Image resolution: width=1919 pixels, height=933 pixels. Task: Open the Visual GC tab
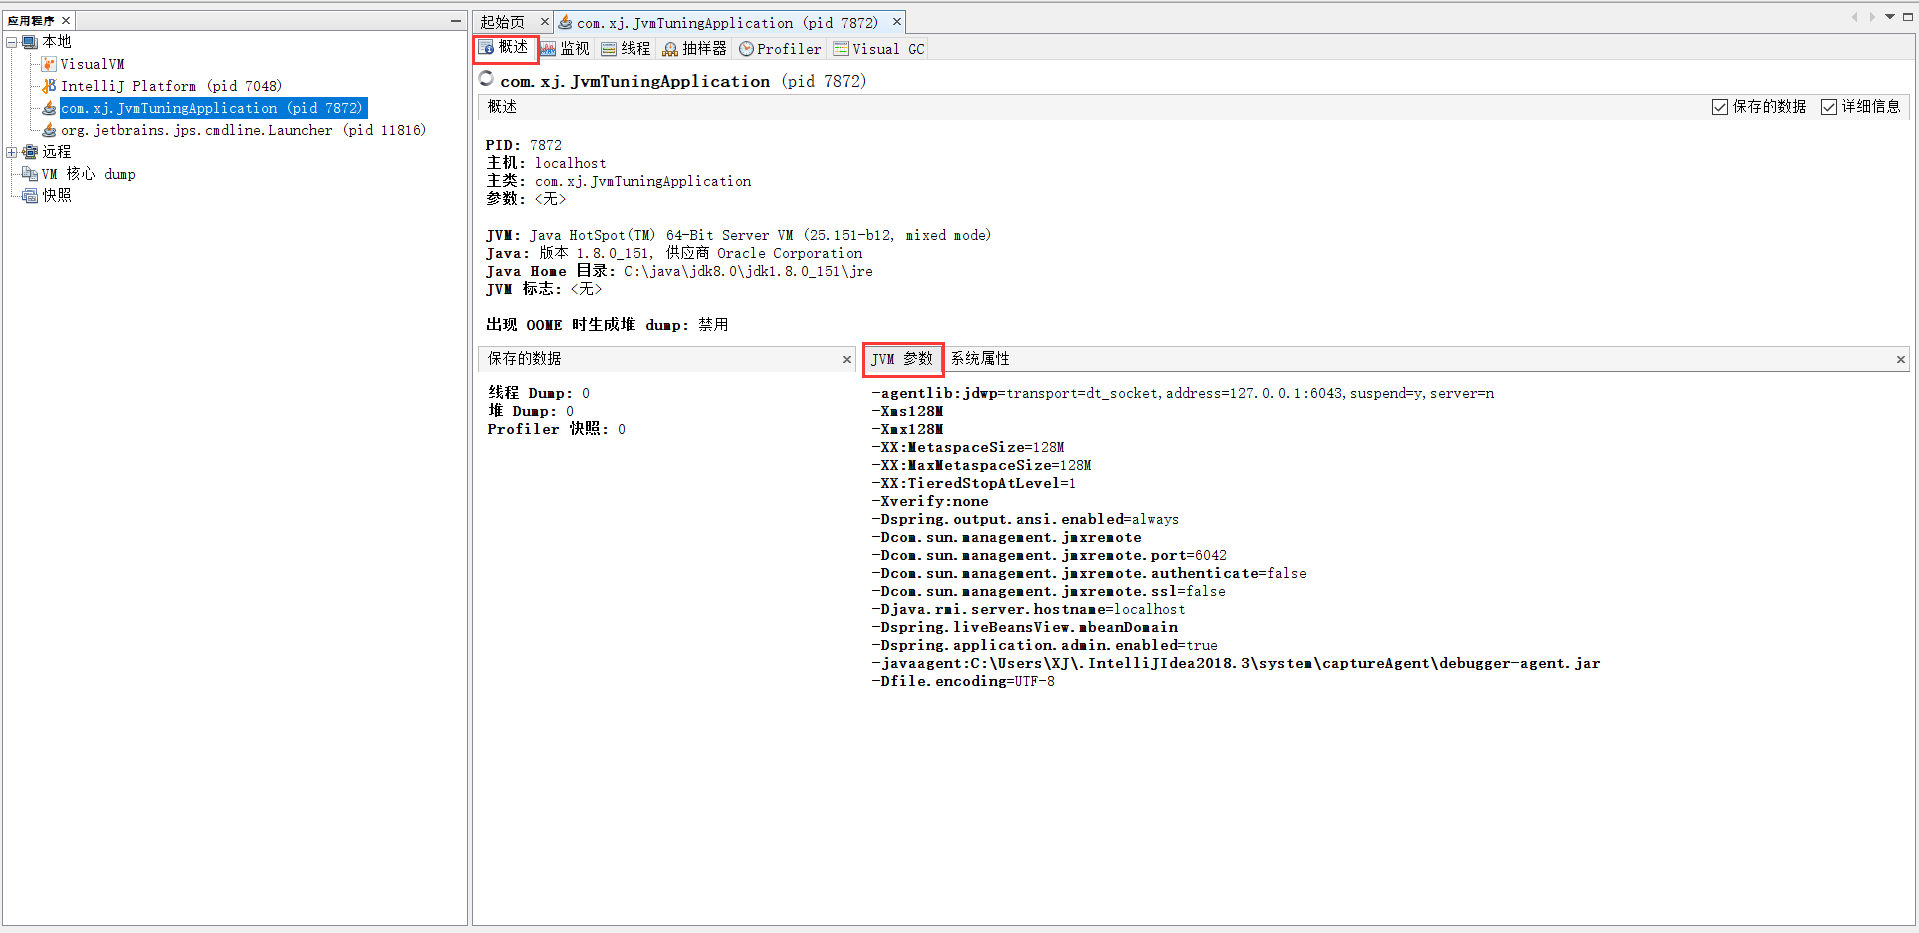880,49
